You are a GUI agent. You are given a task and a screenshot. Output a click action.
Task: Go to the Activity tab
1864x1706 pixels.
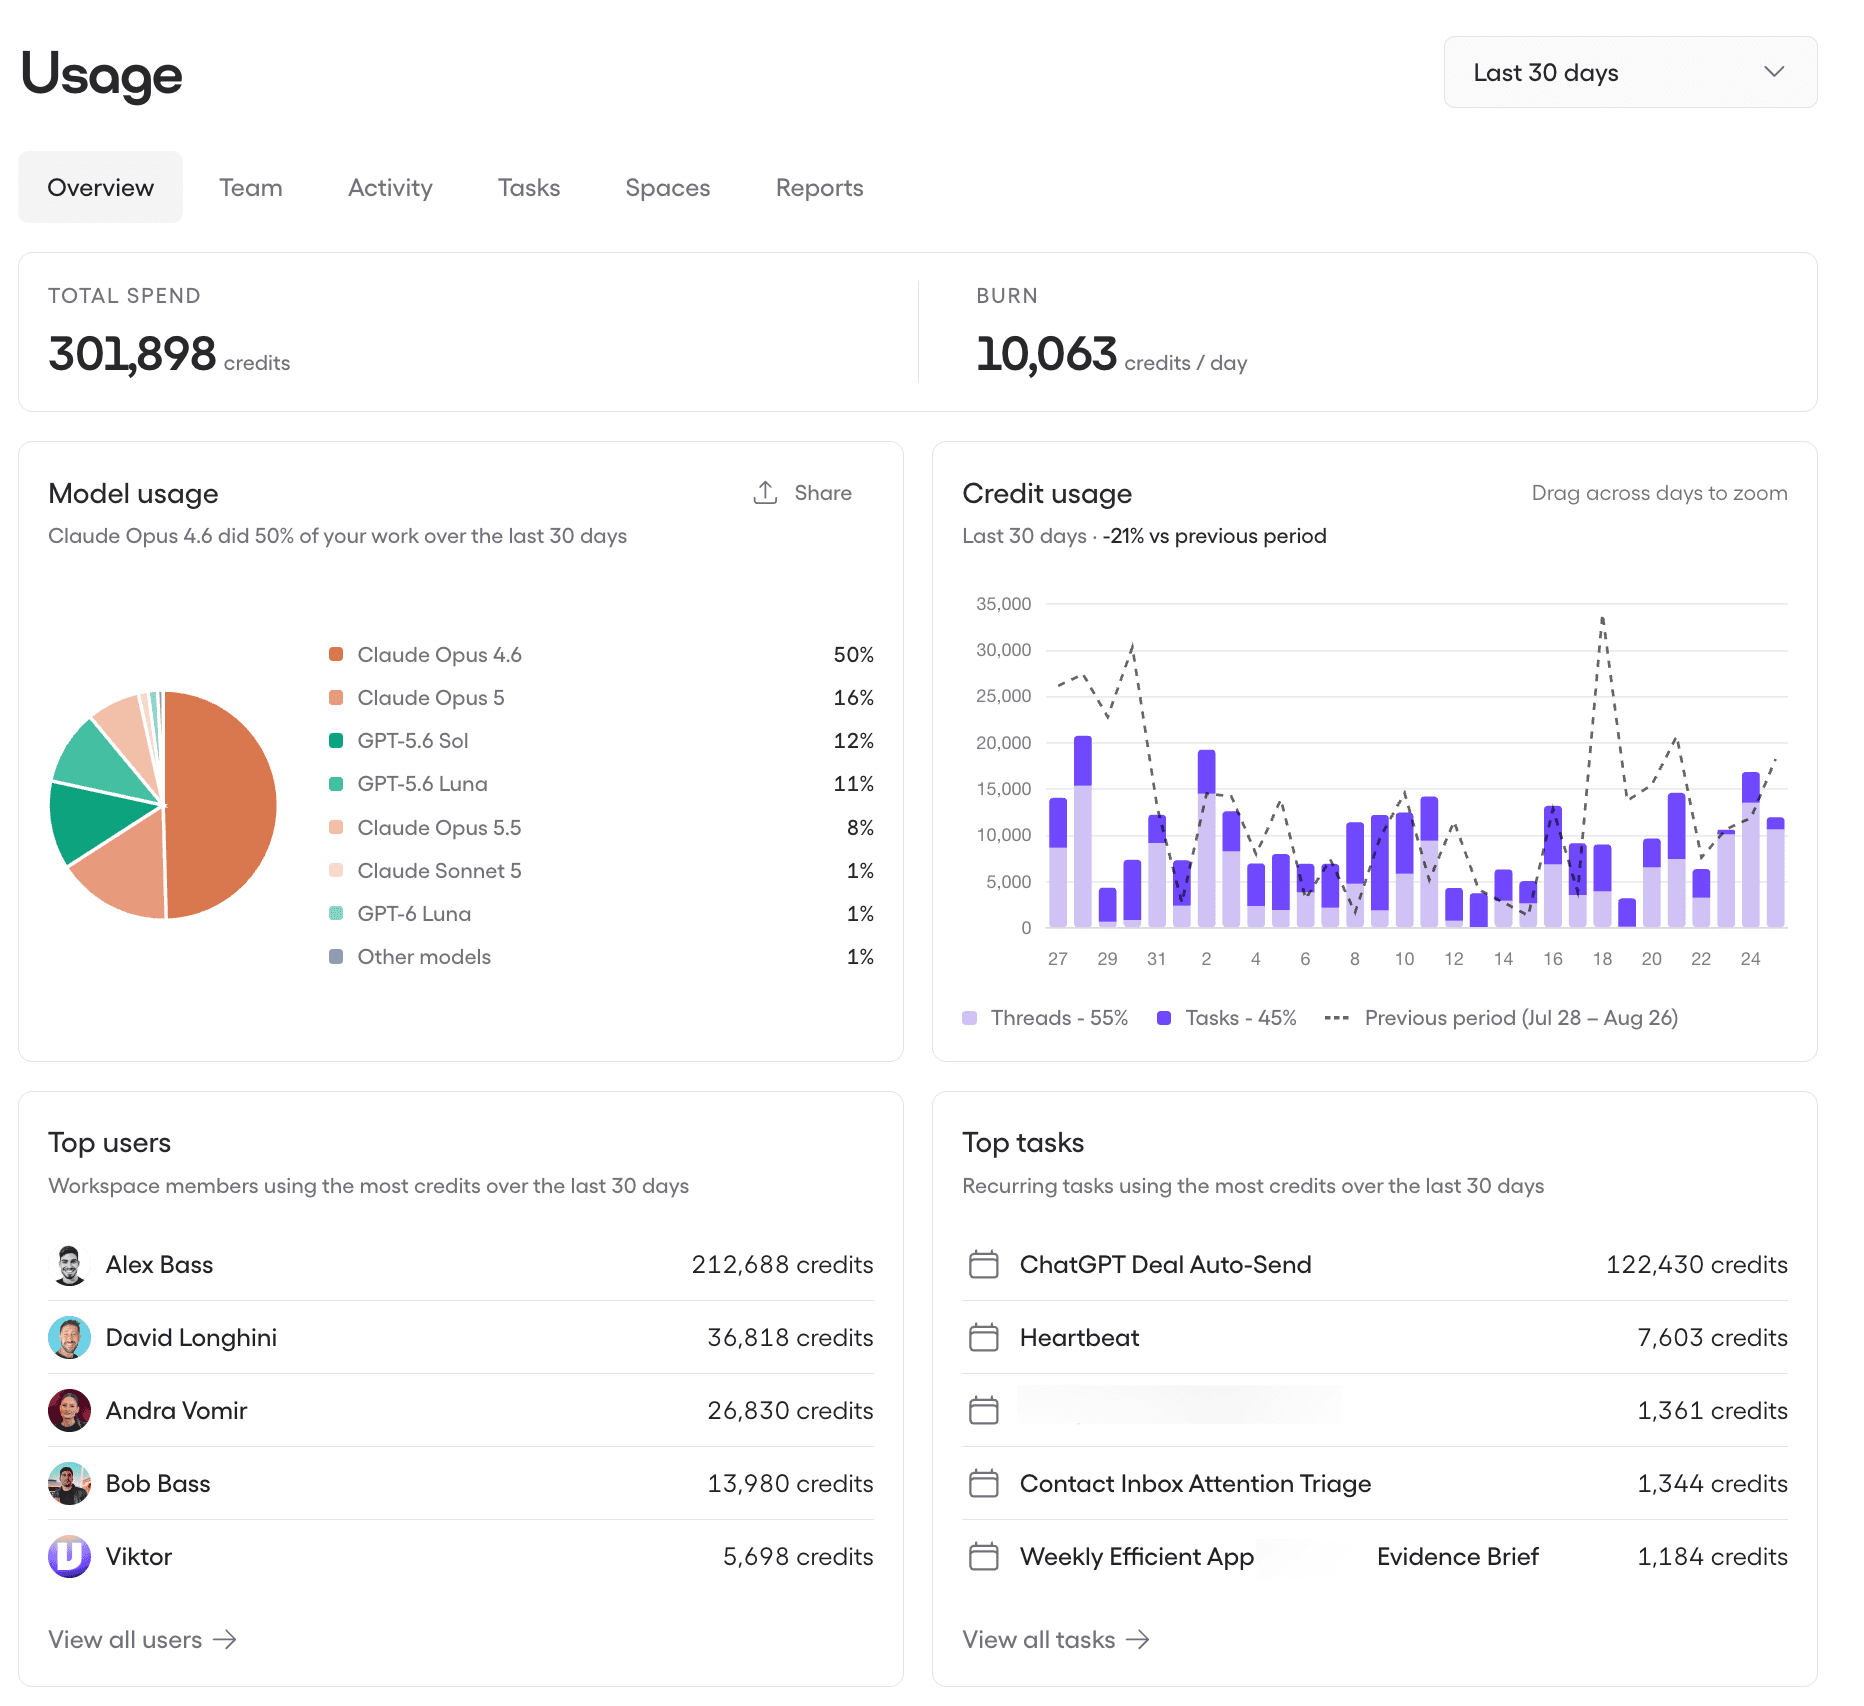[x=390, y=187]
